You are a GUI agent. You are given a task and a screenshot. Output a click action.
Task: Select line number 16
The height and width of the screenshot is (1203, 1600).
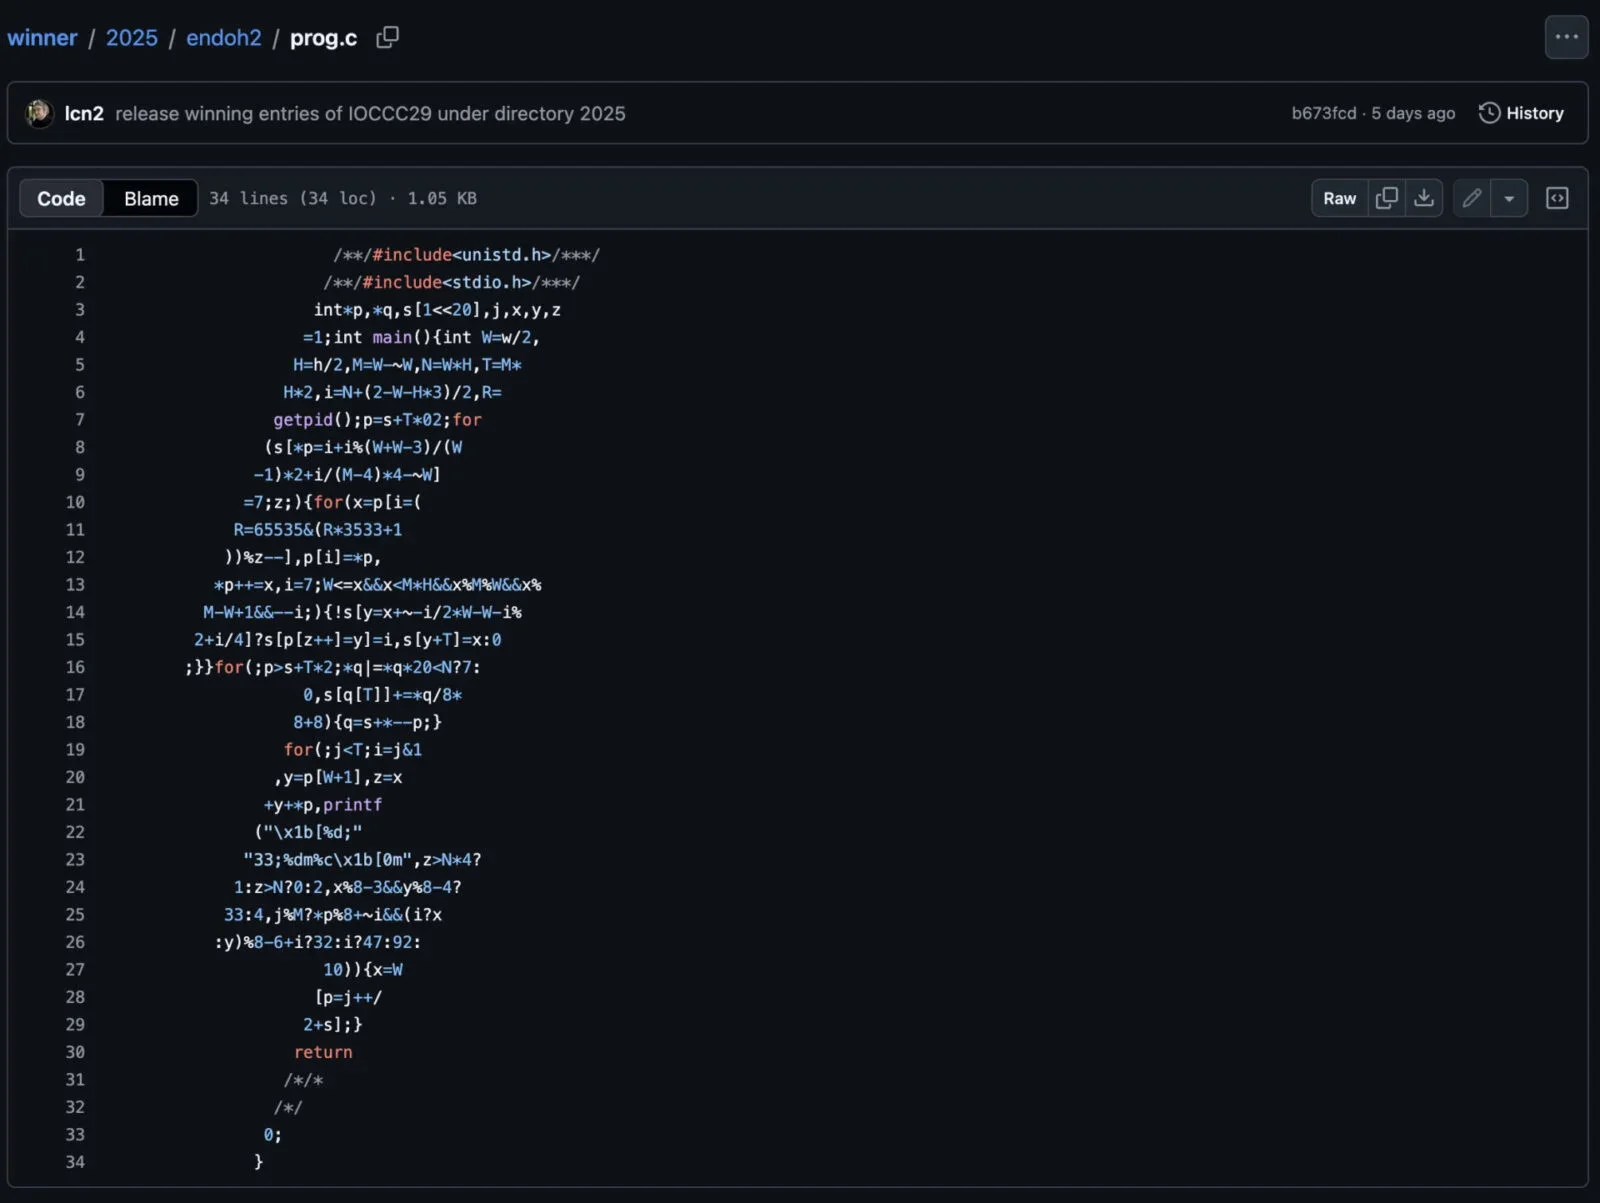pos(75,667)
